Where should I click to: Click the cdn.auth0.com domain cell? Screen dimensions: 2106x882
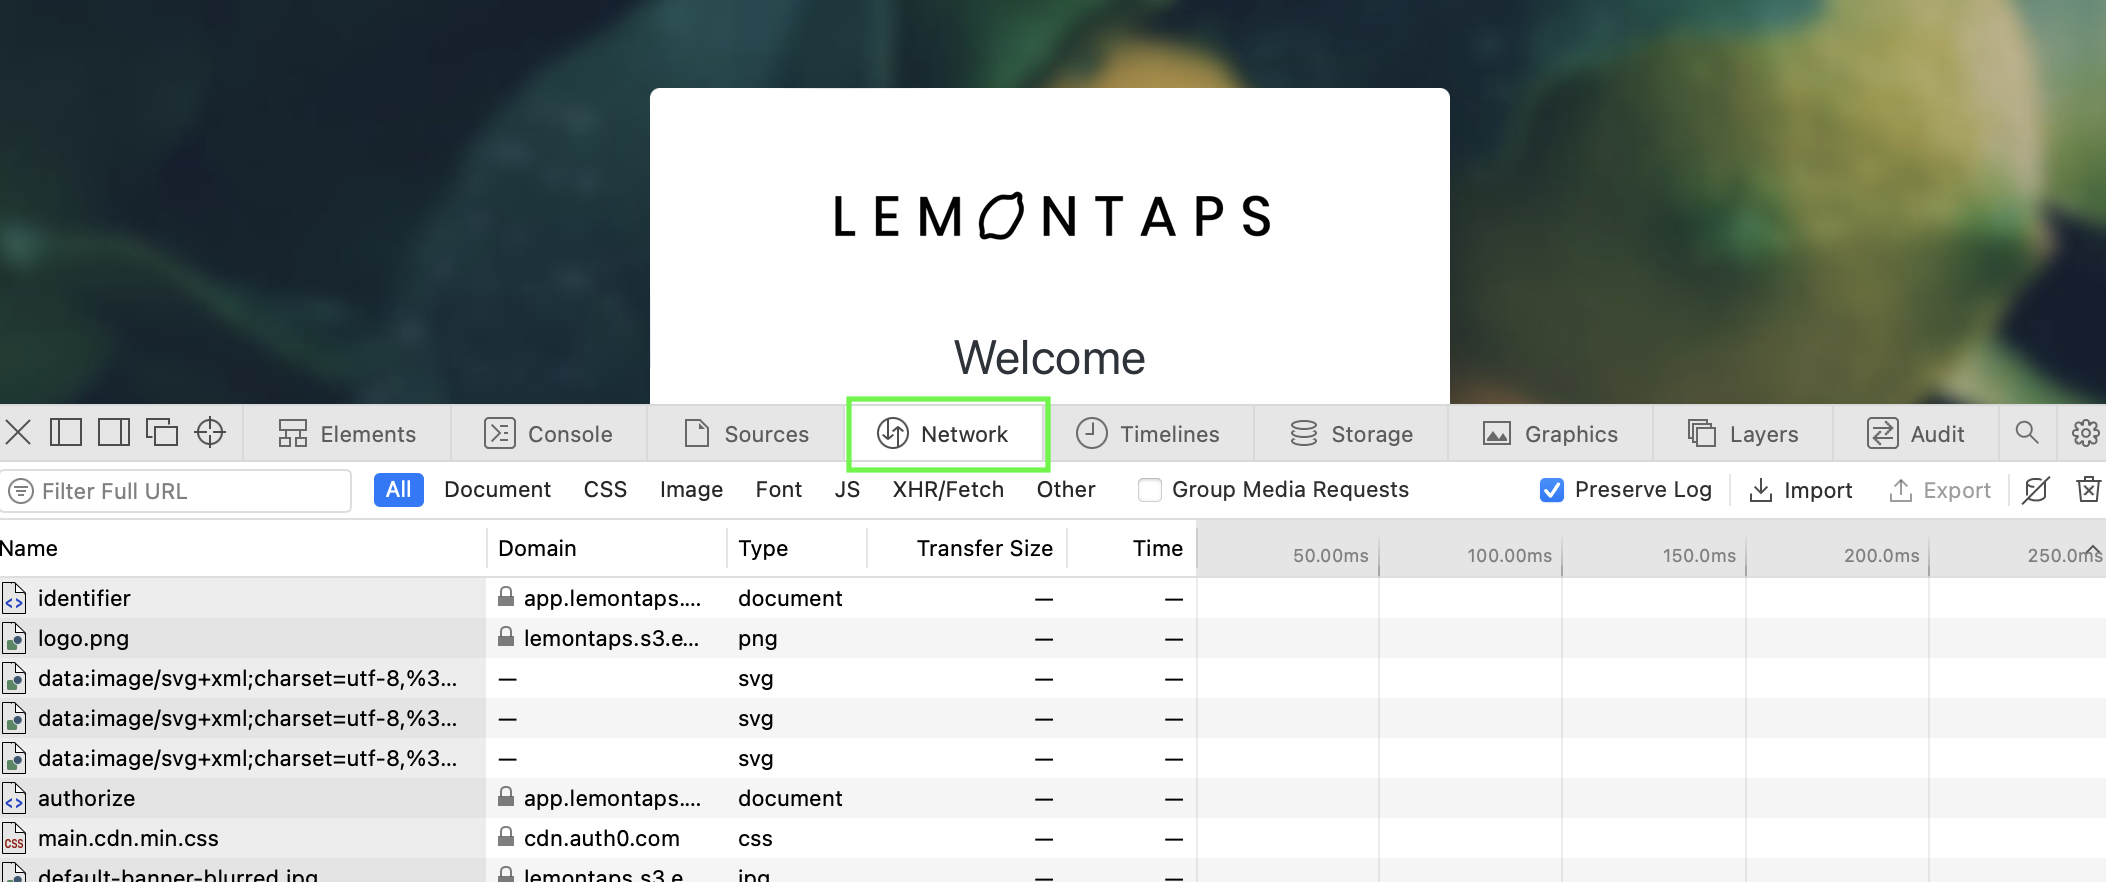(x=607, y=838)
